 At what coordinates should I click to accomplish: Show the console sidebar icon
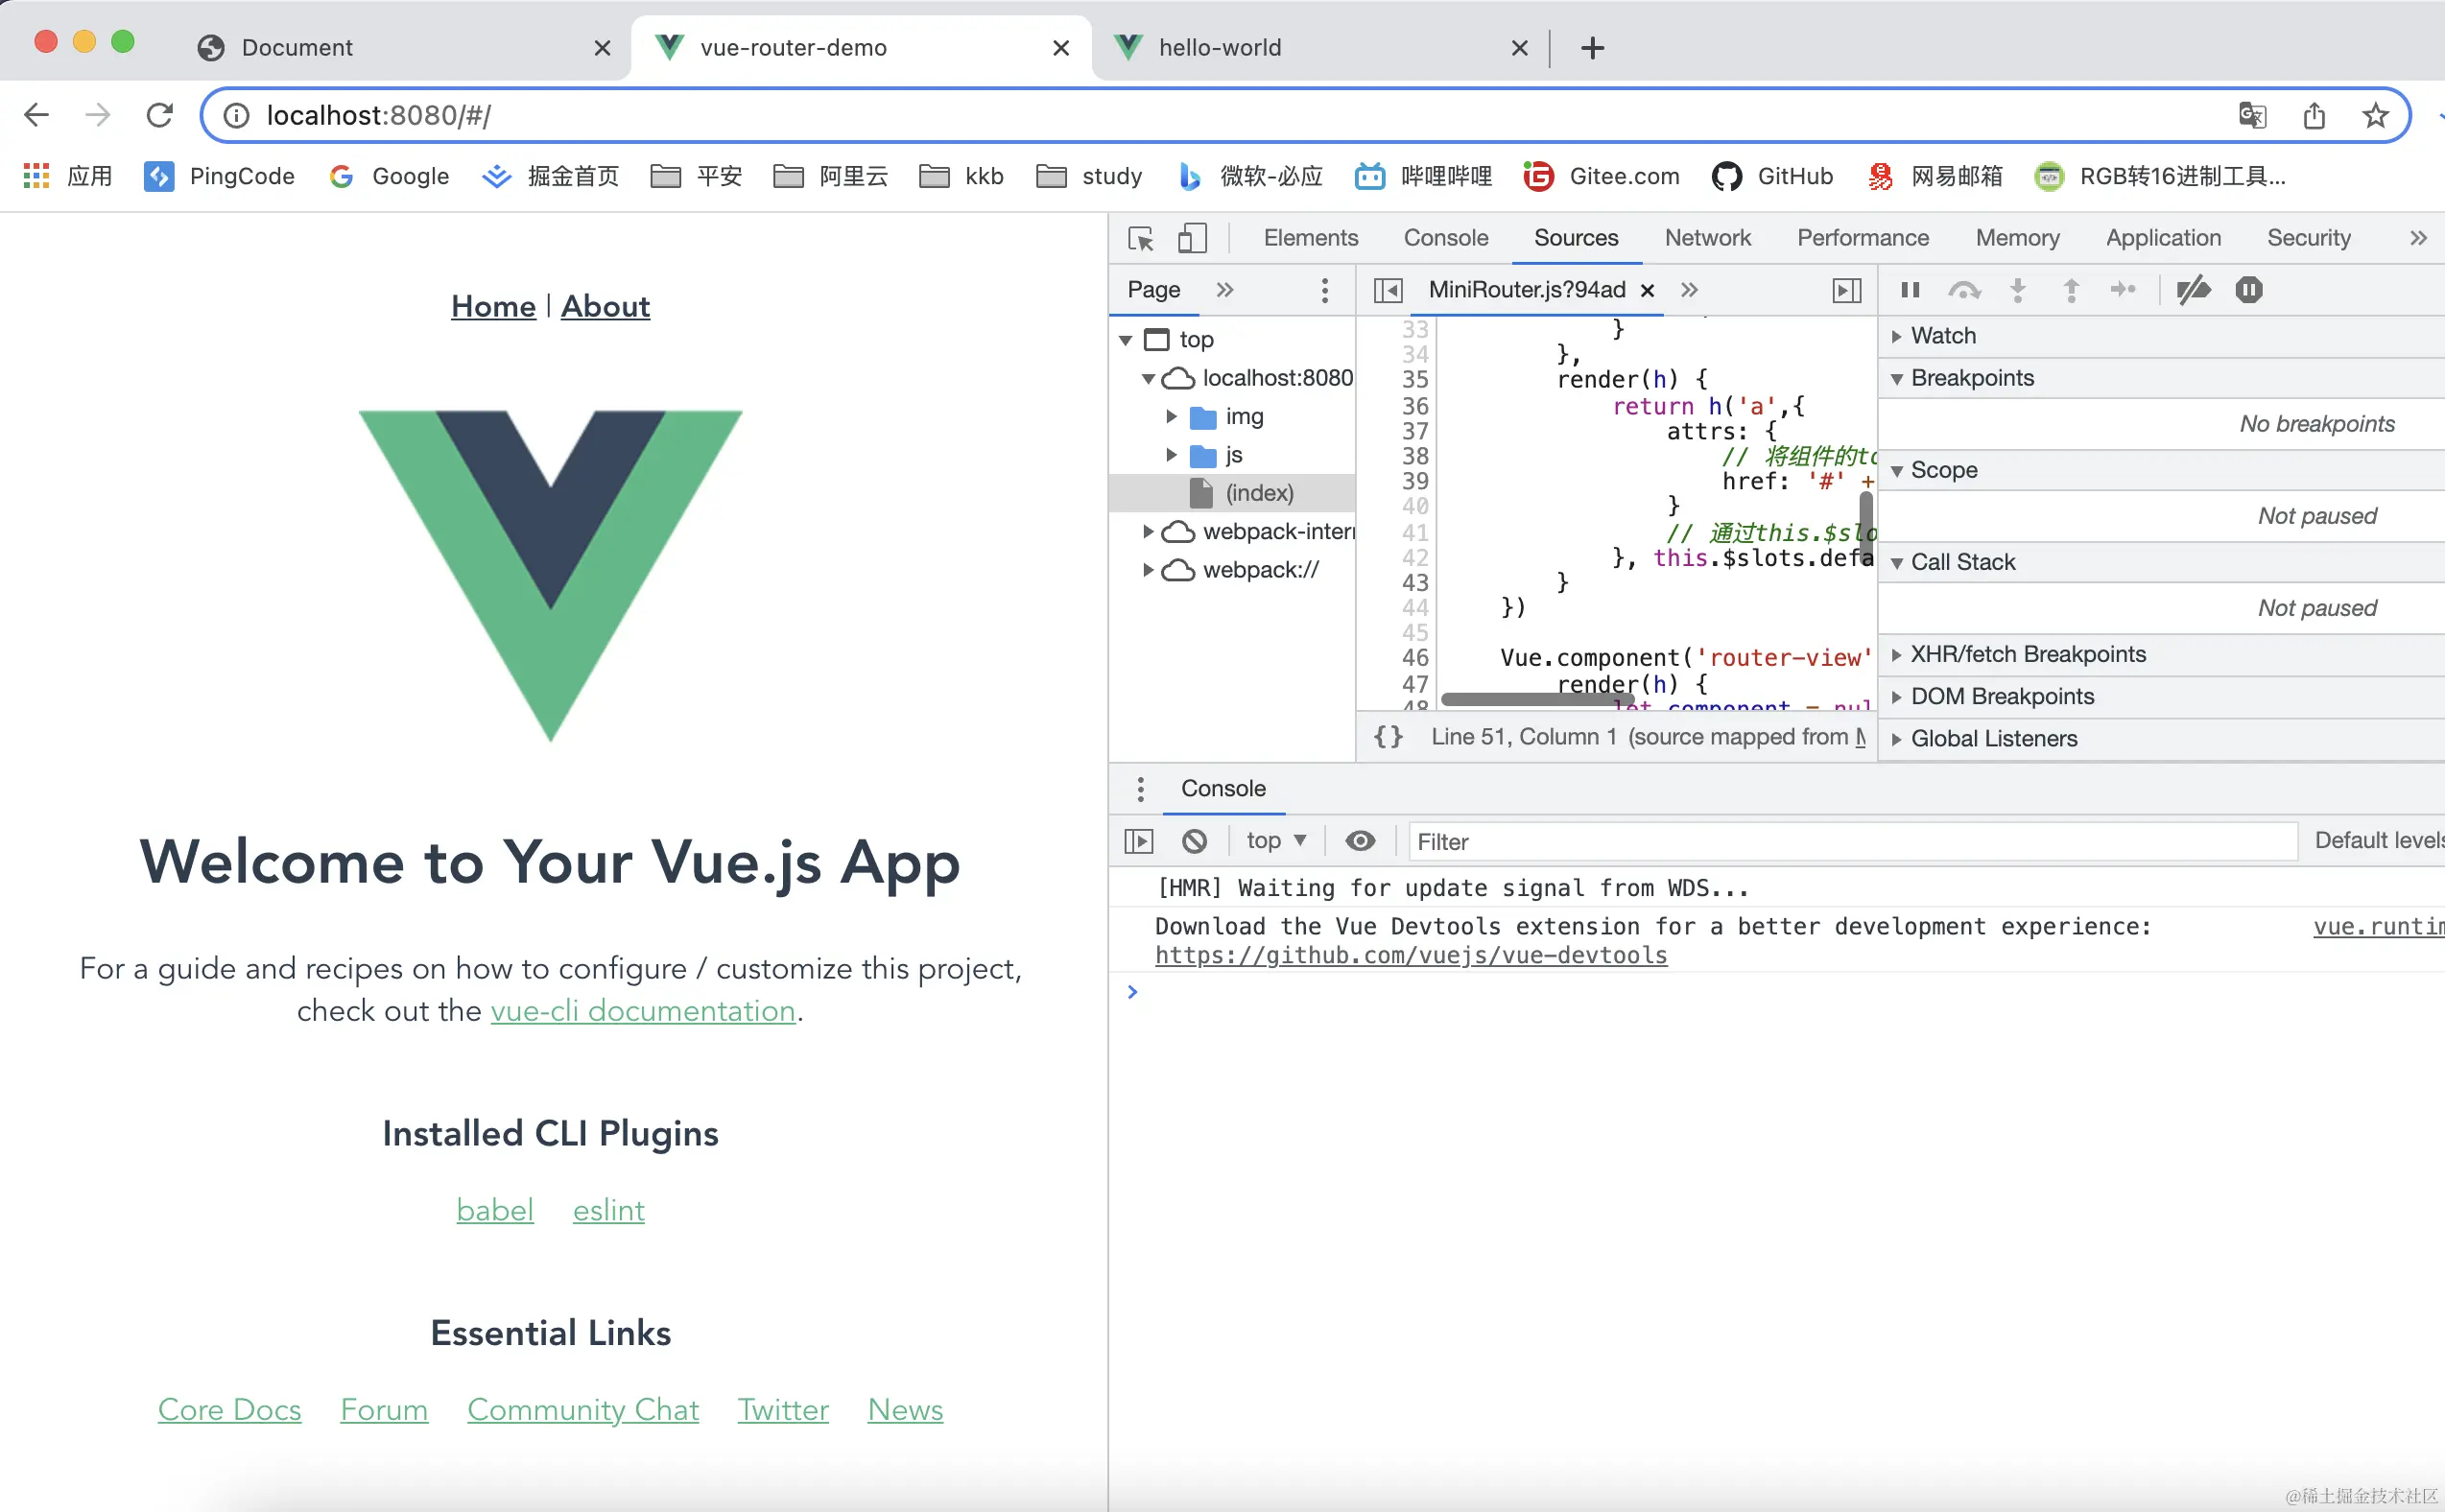[x=1139, y=841]
